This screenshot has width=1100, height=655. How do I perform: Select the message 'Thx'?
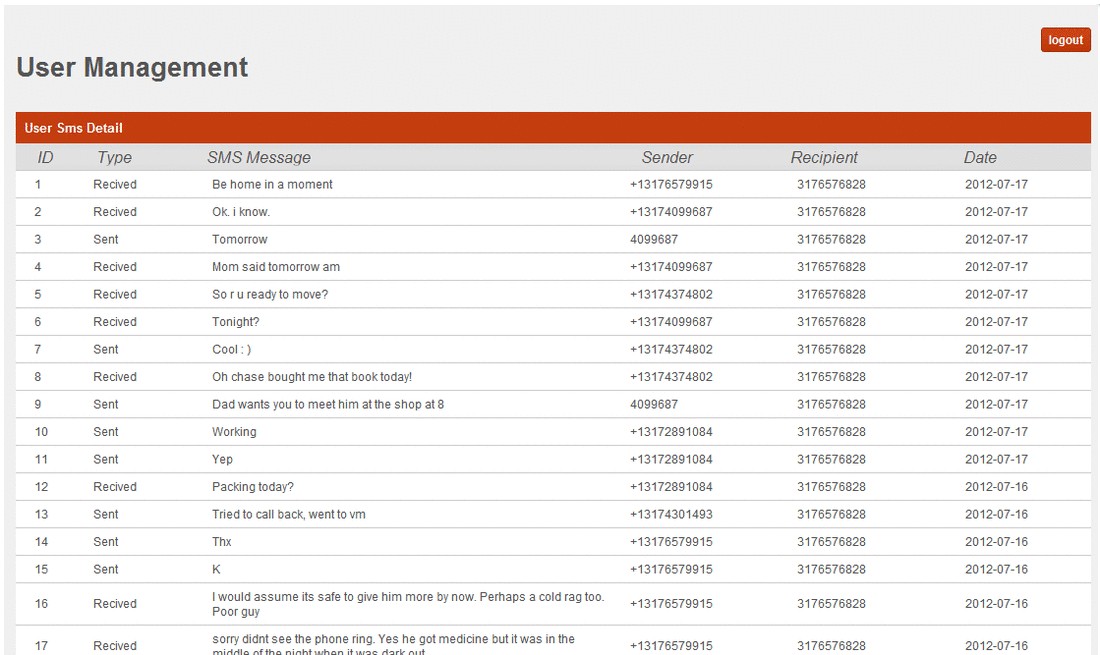pos(222,541)
